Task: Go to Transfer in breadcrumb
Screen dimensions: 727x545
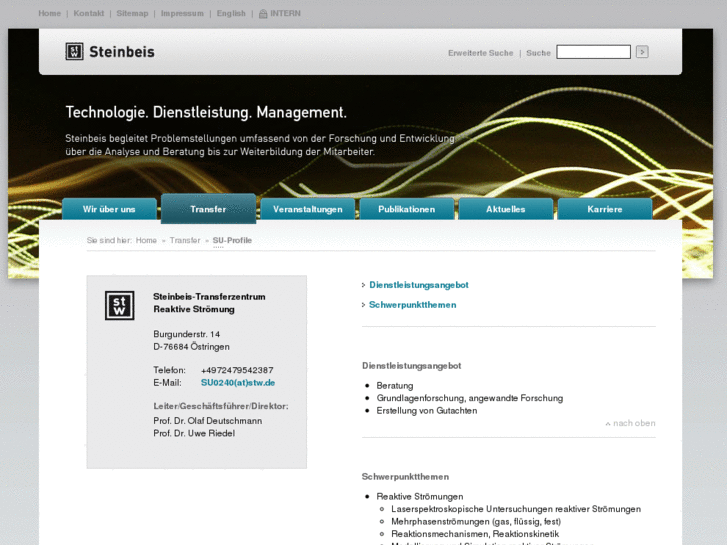Action: coord(185,240)
